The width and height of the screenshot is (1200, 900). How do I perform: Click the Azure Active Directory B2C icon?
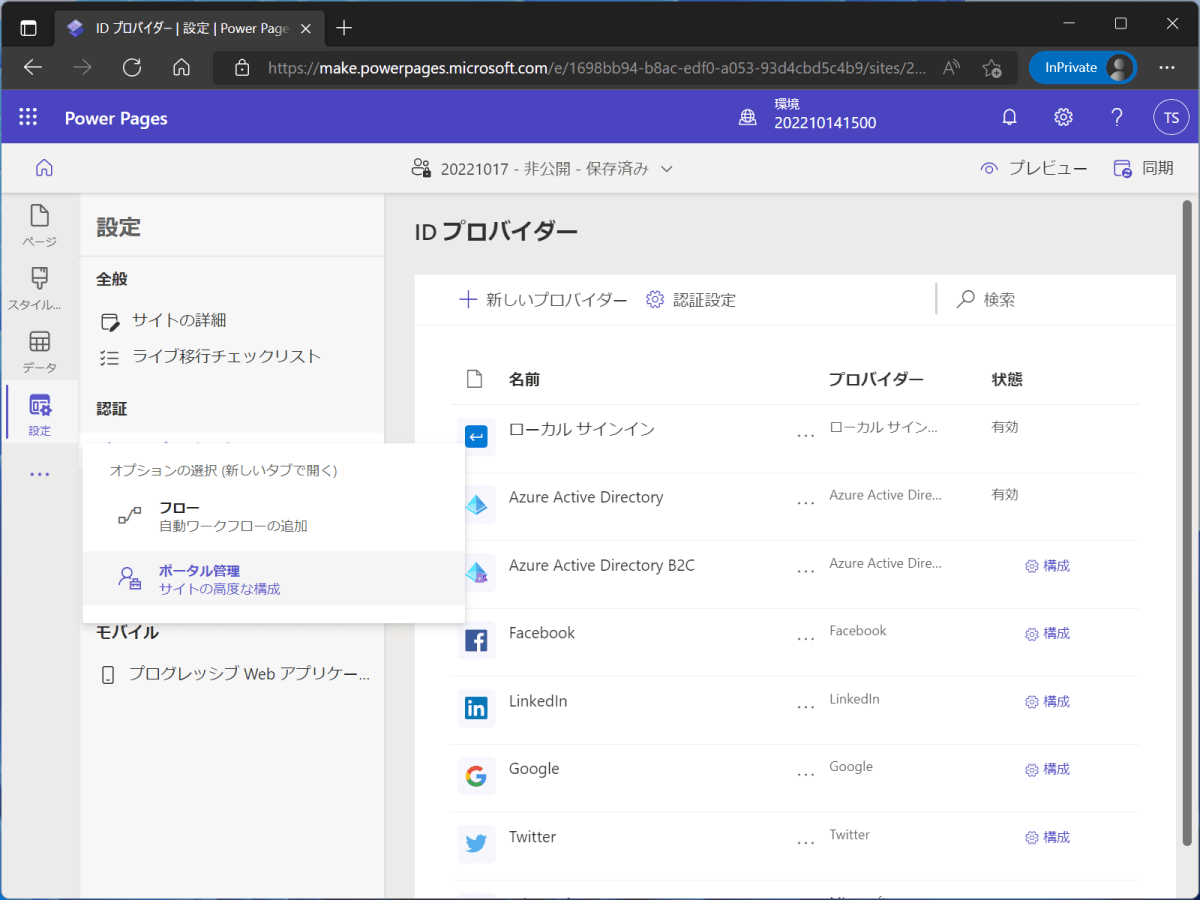click(x=476, y=572)
